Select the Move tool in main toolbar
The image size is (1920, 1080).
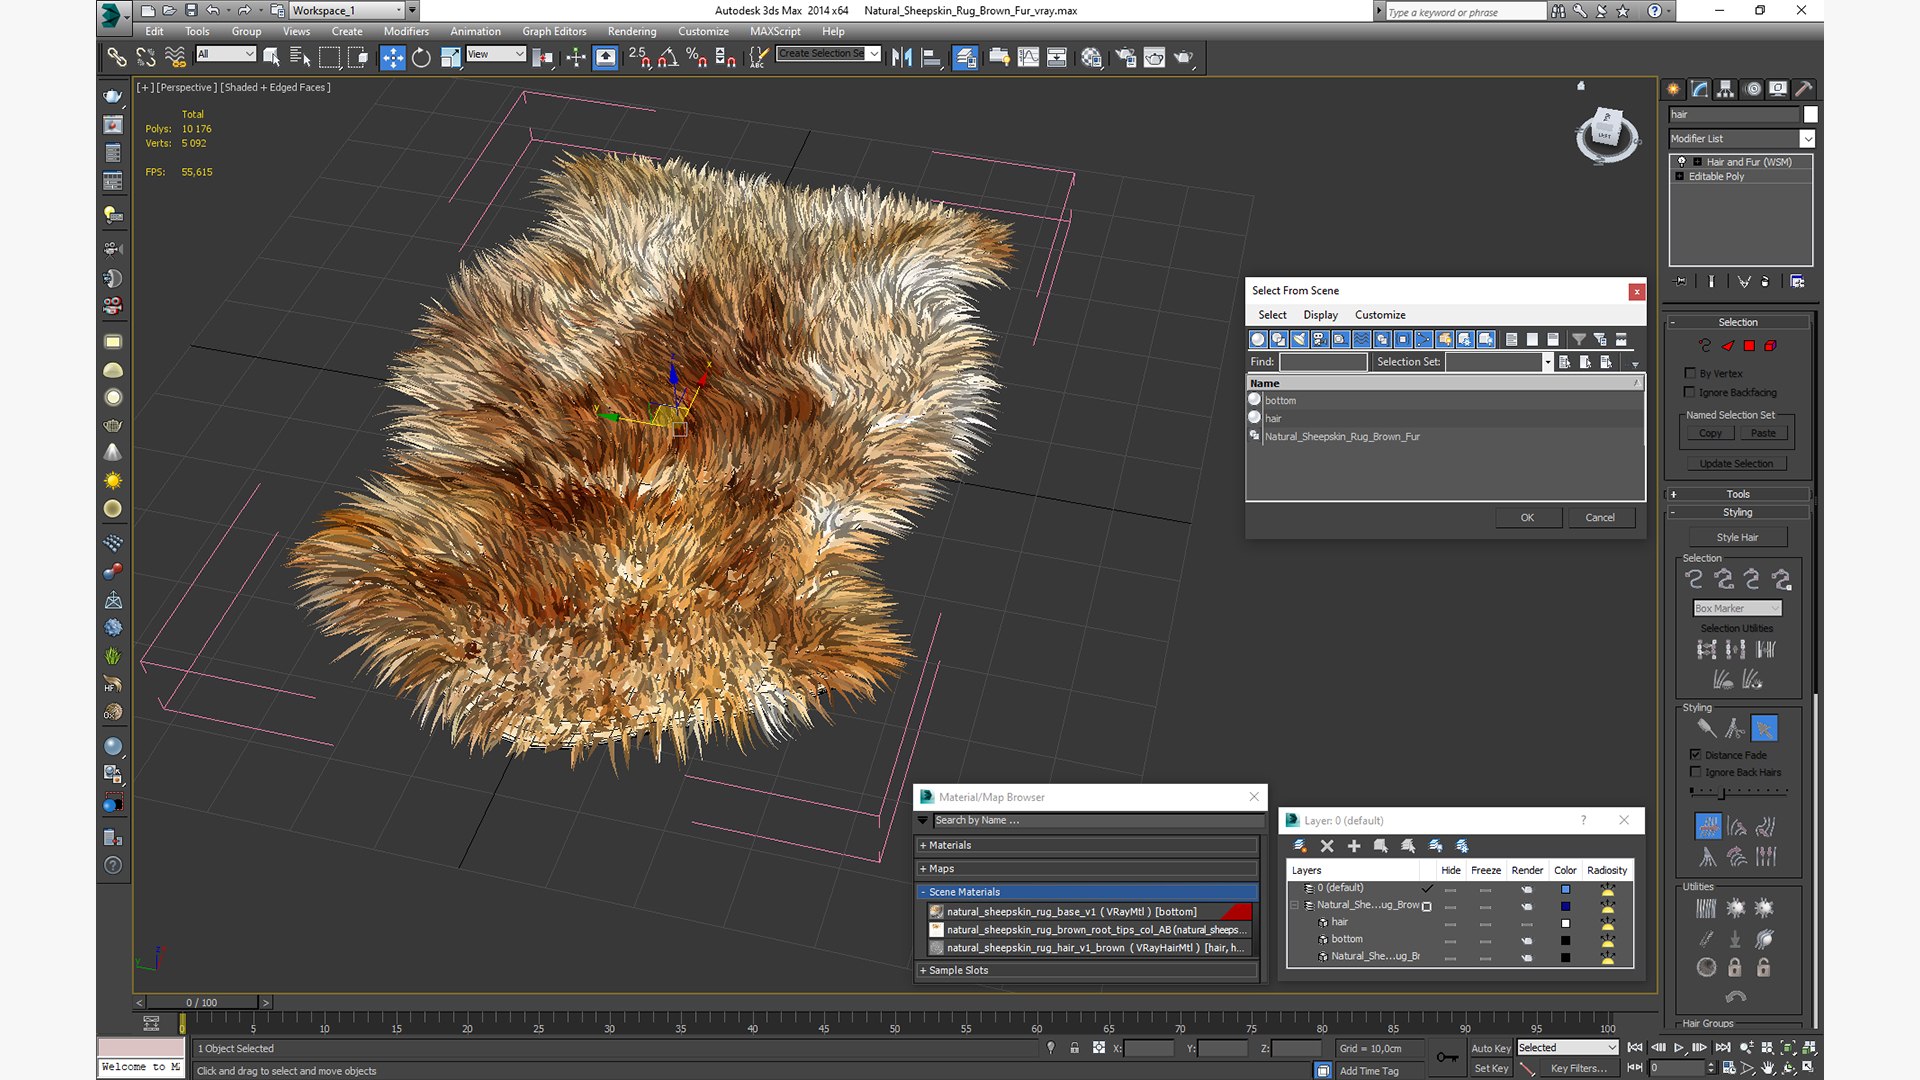392,57
